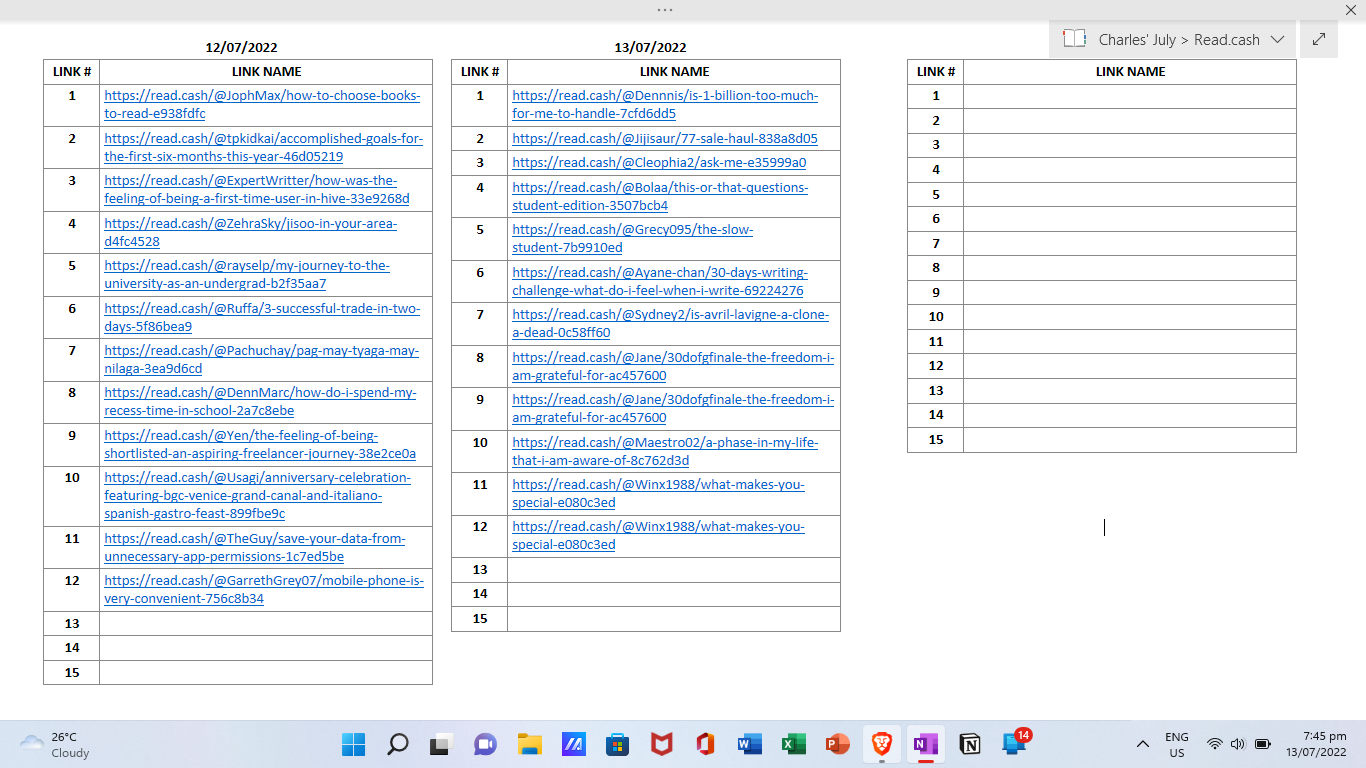Open TheGuy save-your-data link

tap(255, 547)
